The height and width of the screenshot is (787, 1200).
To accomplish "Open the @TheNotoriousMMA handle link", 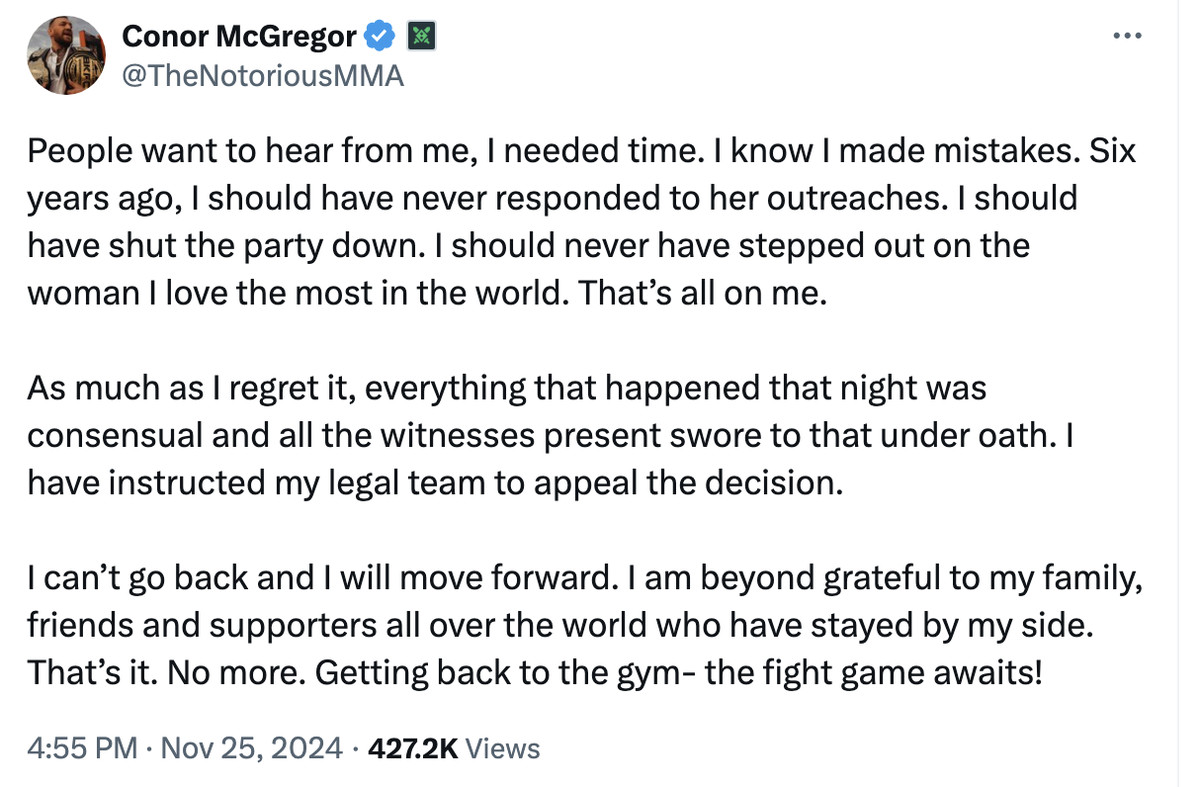I will click(x=262, y=75).
